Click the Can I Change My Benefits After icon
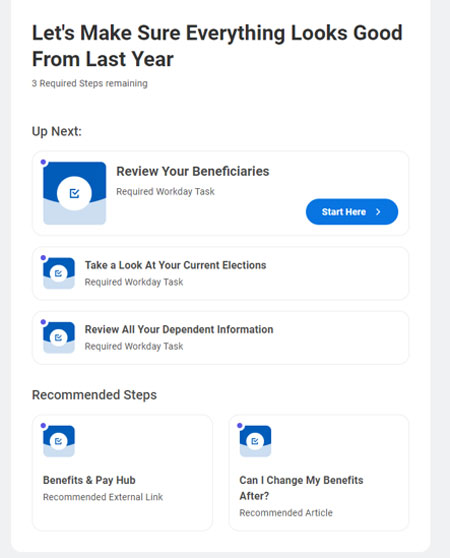This screenshot has width=450, height=558. click(x=255, y=441)
